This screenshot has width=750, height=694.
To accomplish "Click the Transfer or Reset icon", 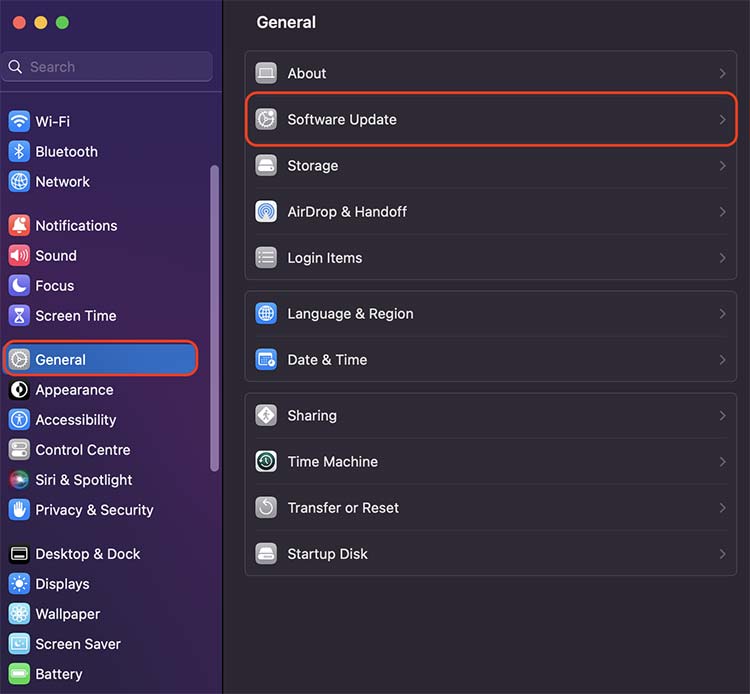I will pyautogui.click(x=266, y=507).
